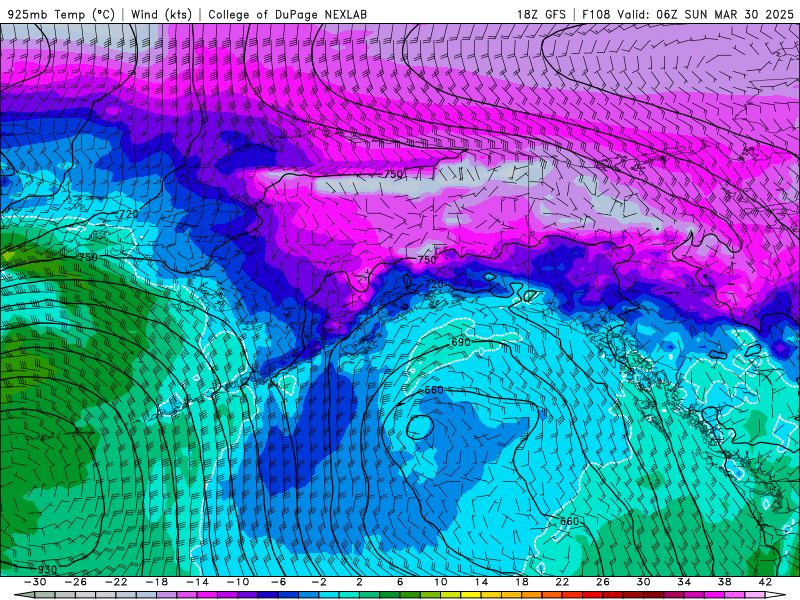Click the '18Z GFS' model run label
800x600 pixels.
click(541, 14)
